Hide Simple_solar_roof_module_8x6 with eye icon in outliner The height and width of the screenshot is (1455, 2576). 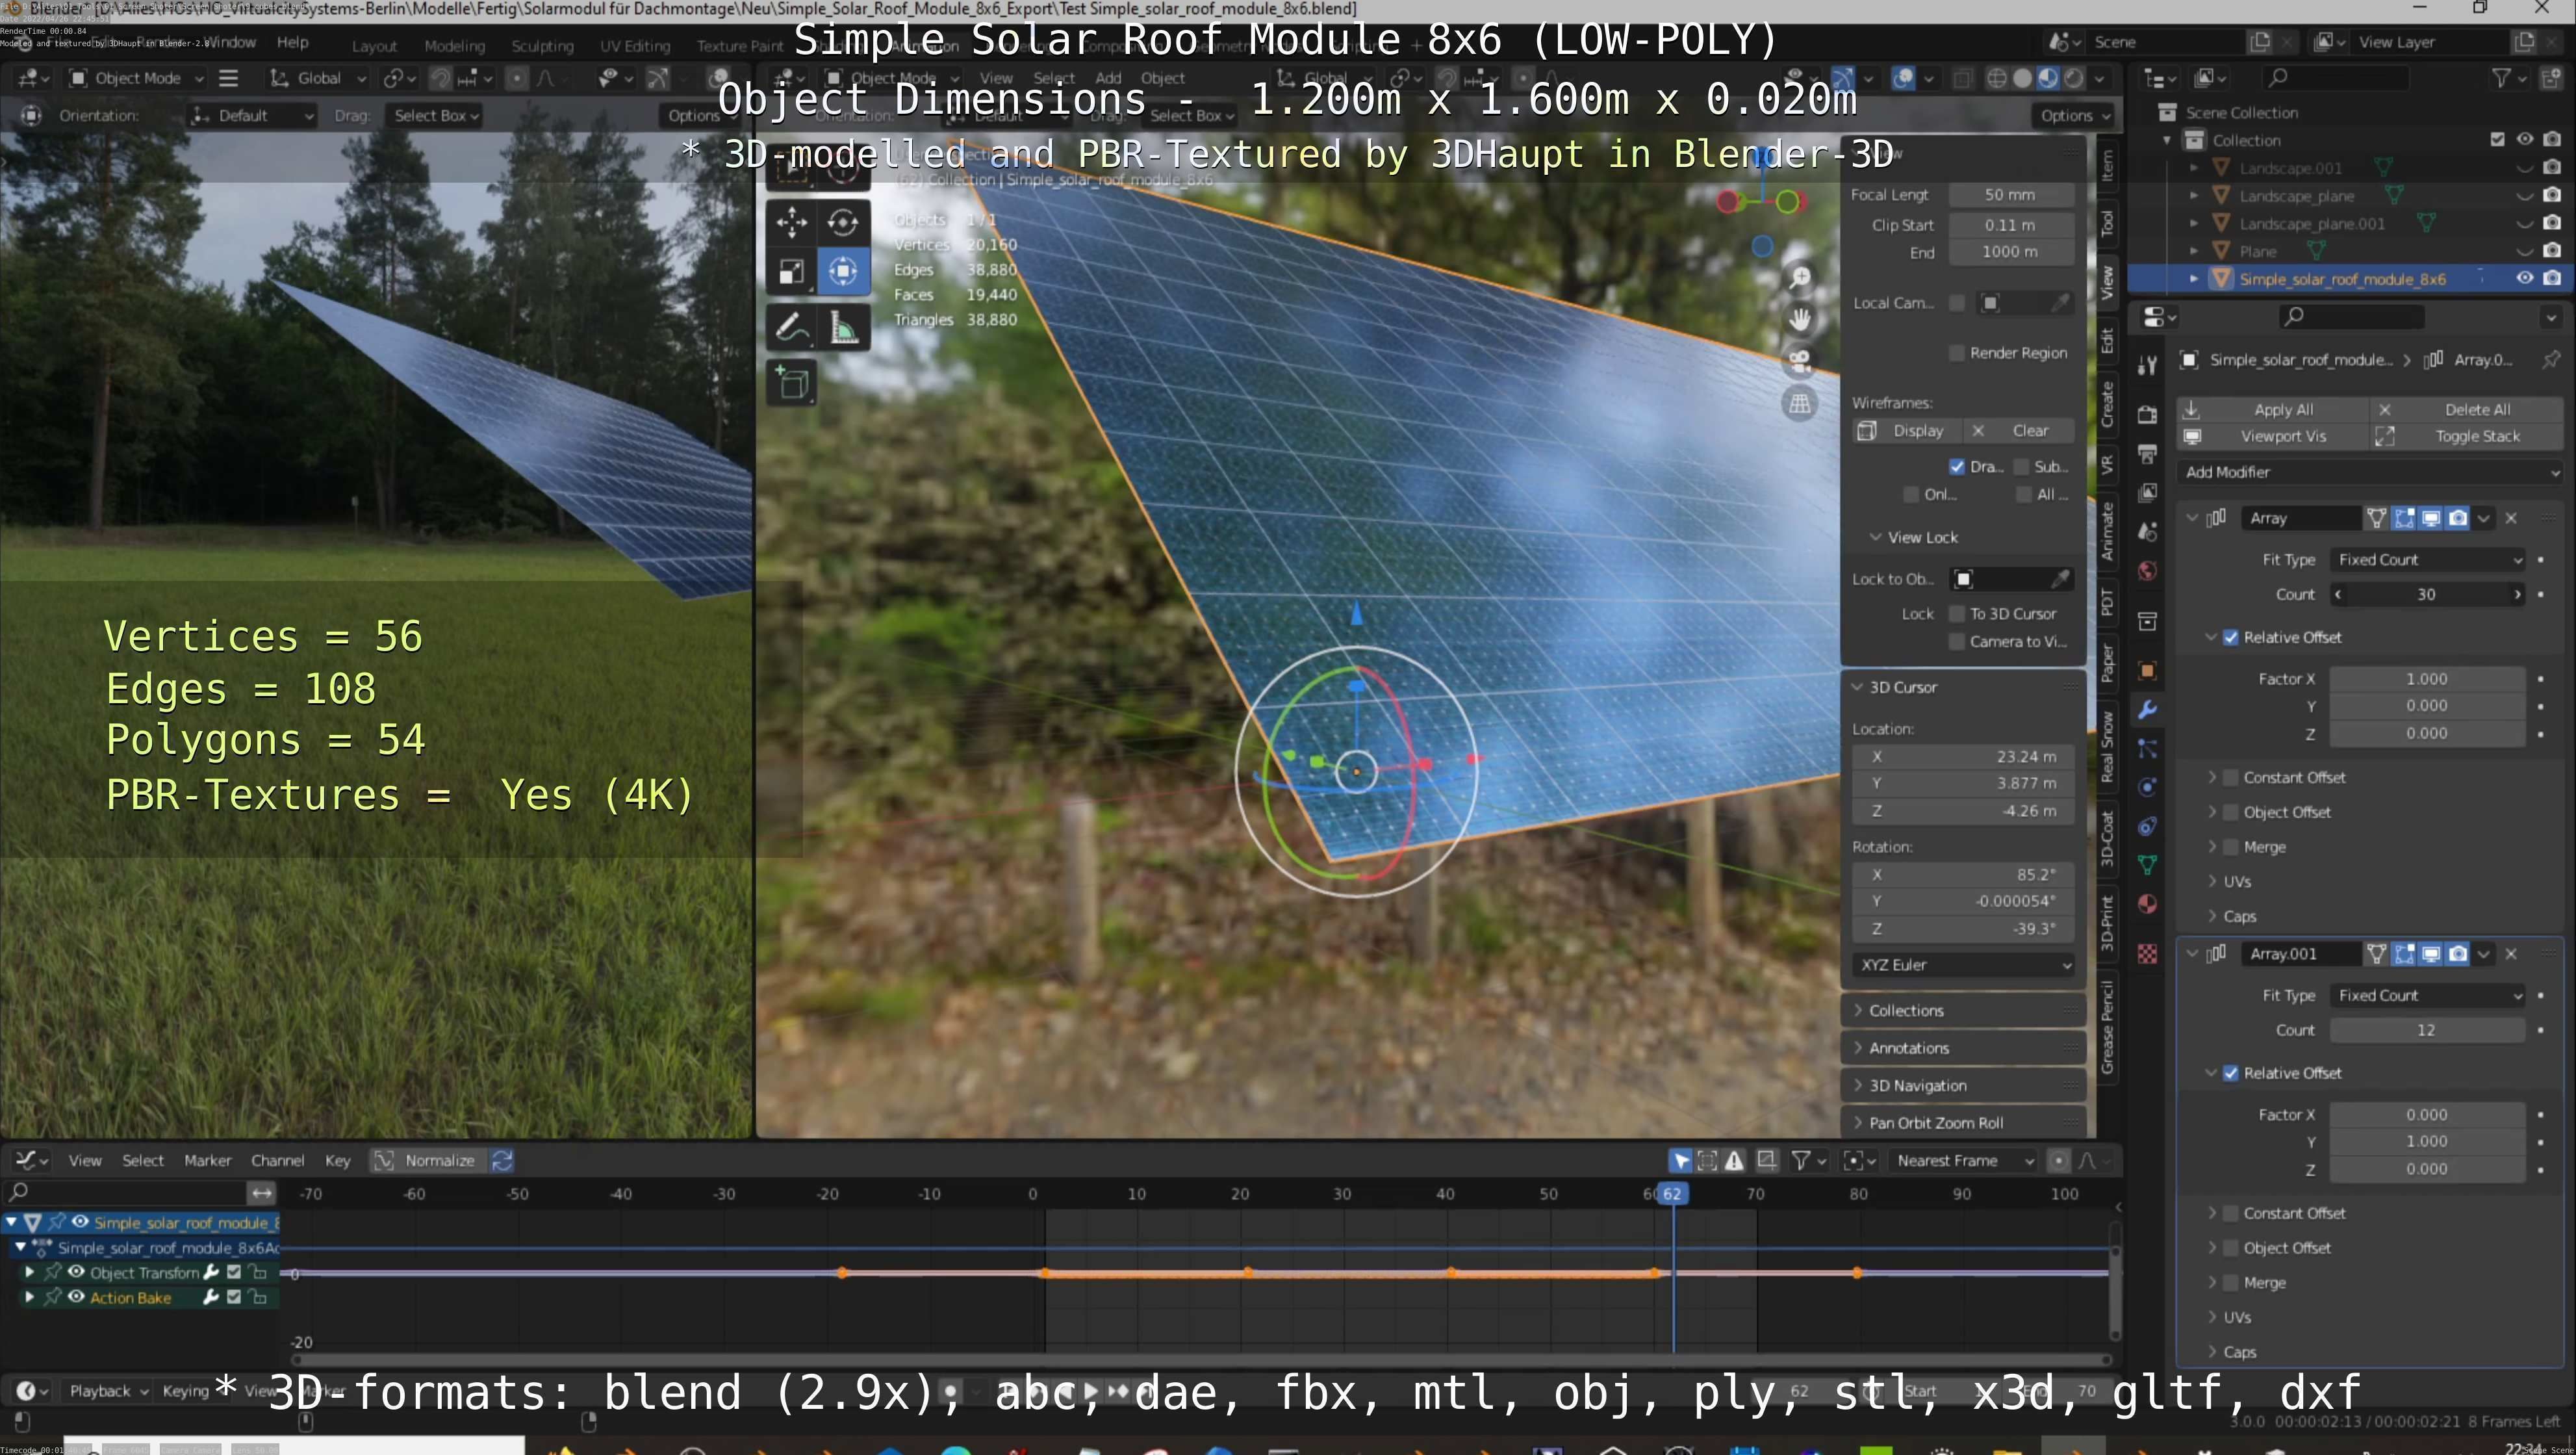[x=2525, y=278]
